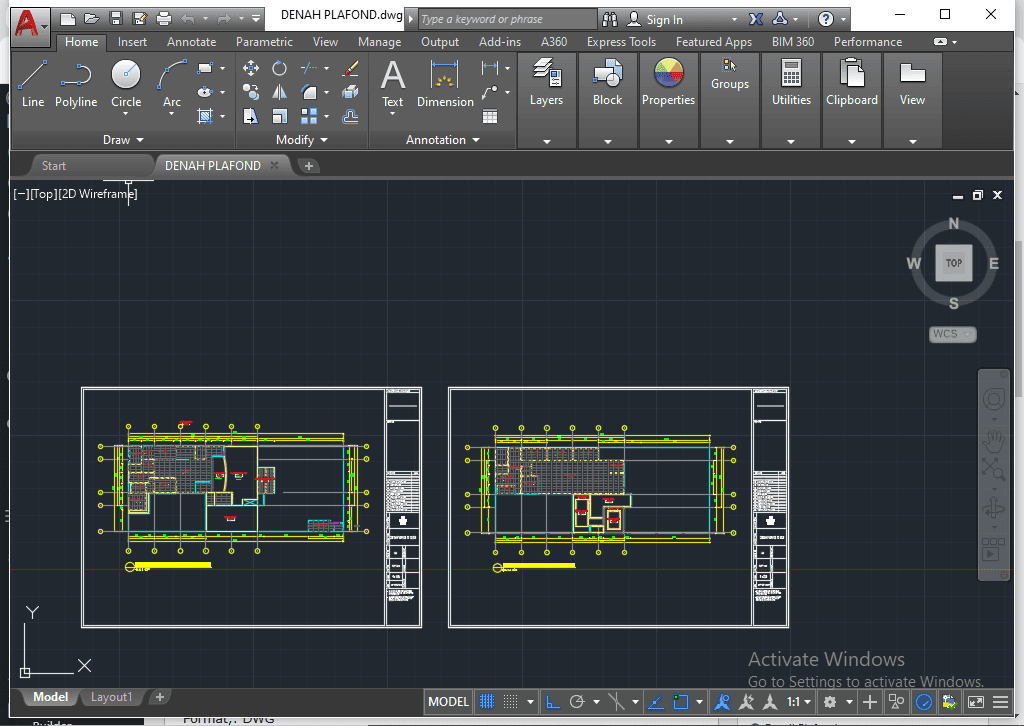The image size is (1024, 726).
Task: Toggle drawing grid display in status bar
Action: click(x=487, y=702)
